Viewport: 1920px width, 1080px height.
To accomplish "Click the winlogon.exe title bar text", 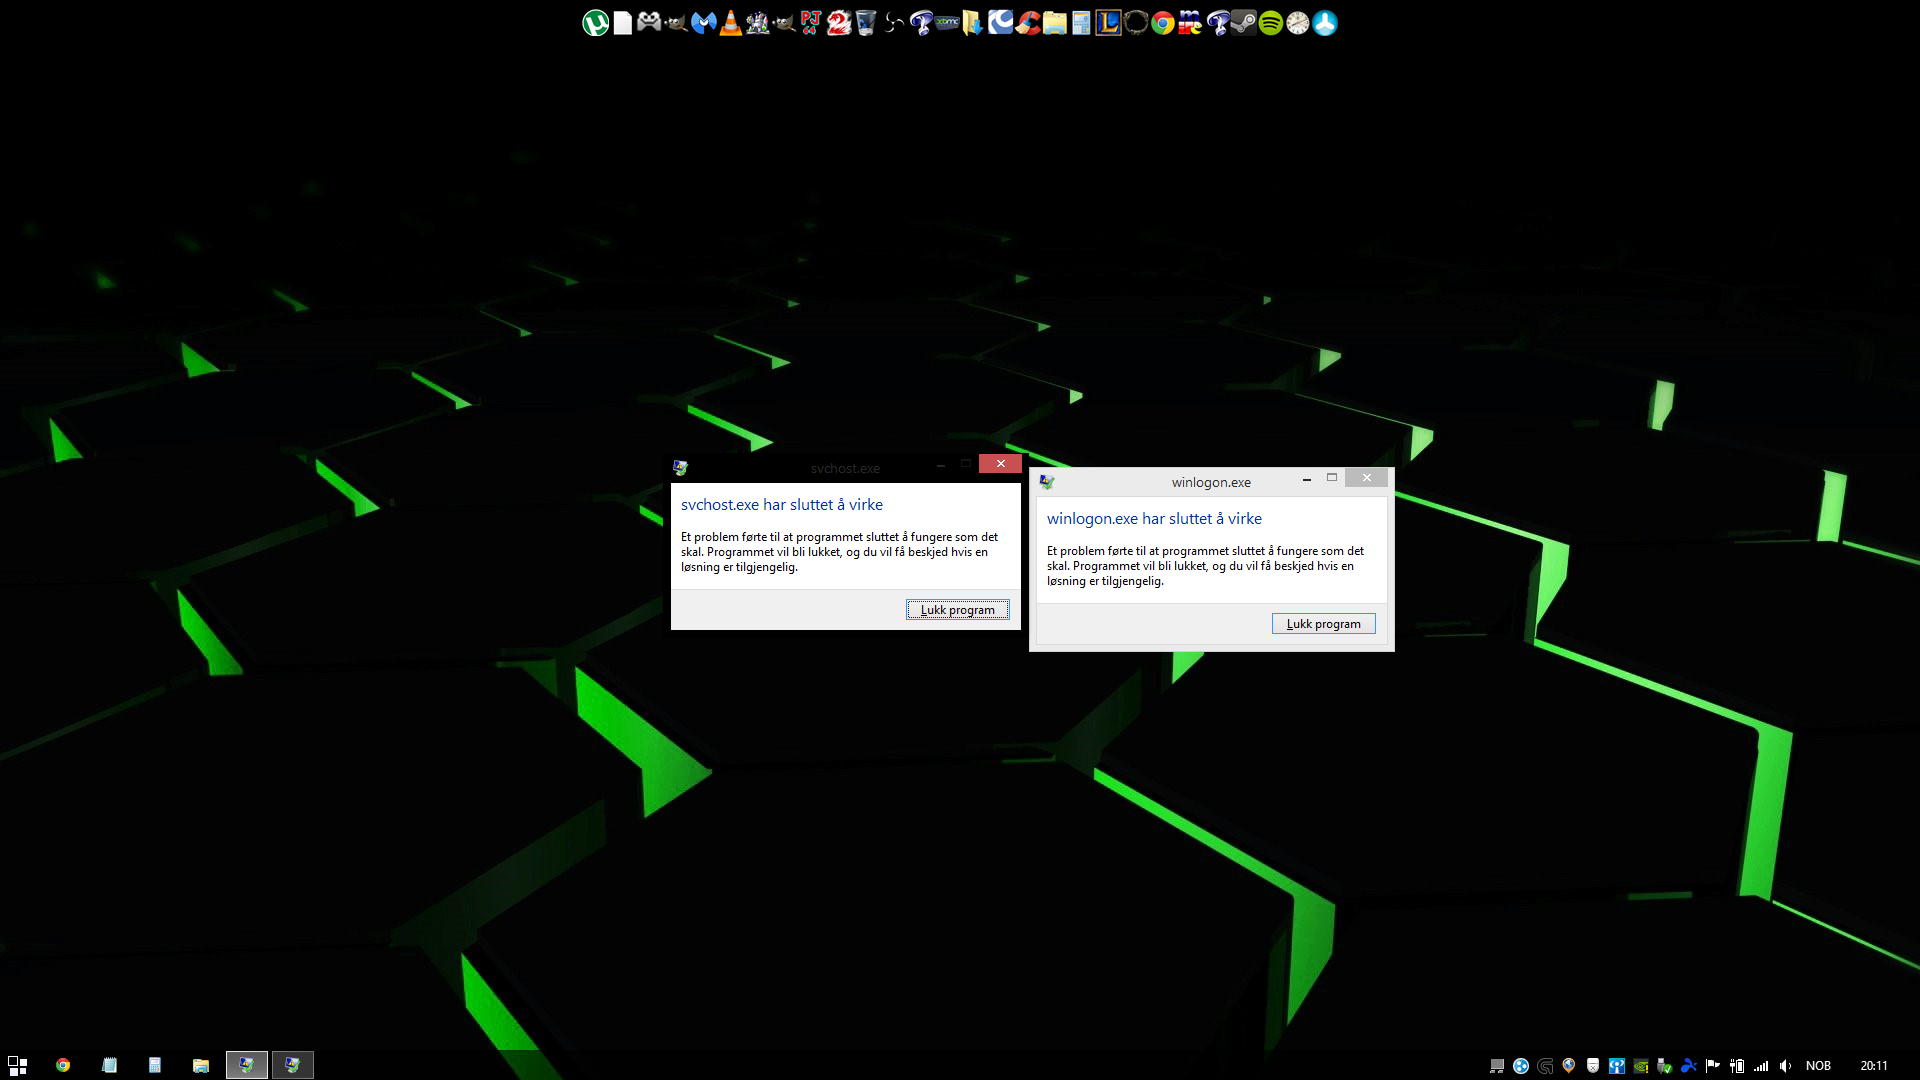I will (1211, 483).
